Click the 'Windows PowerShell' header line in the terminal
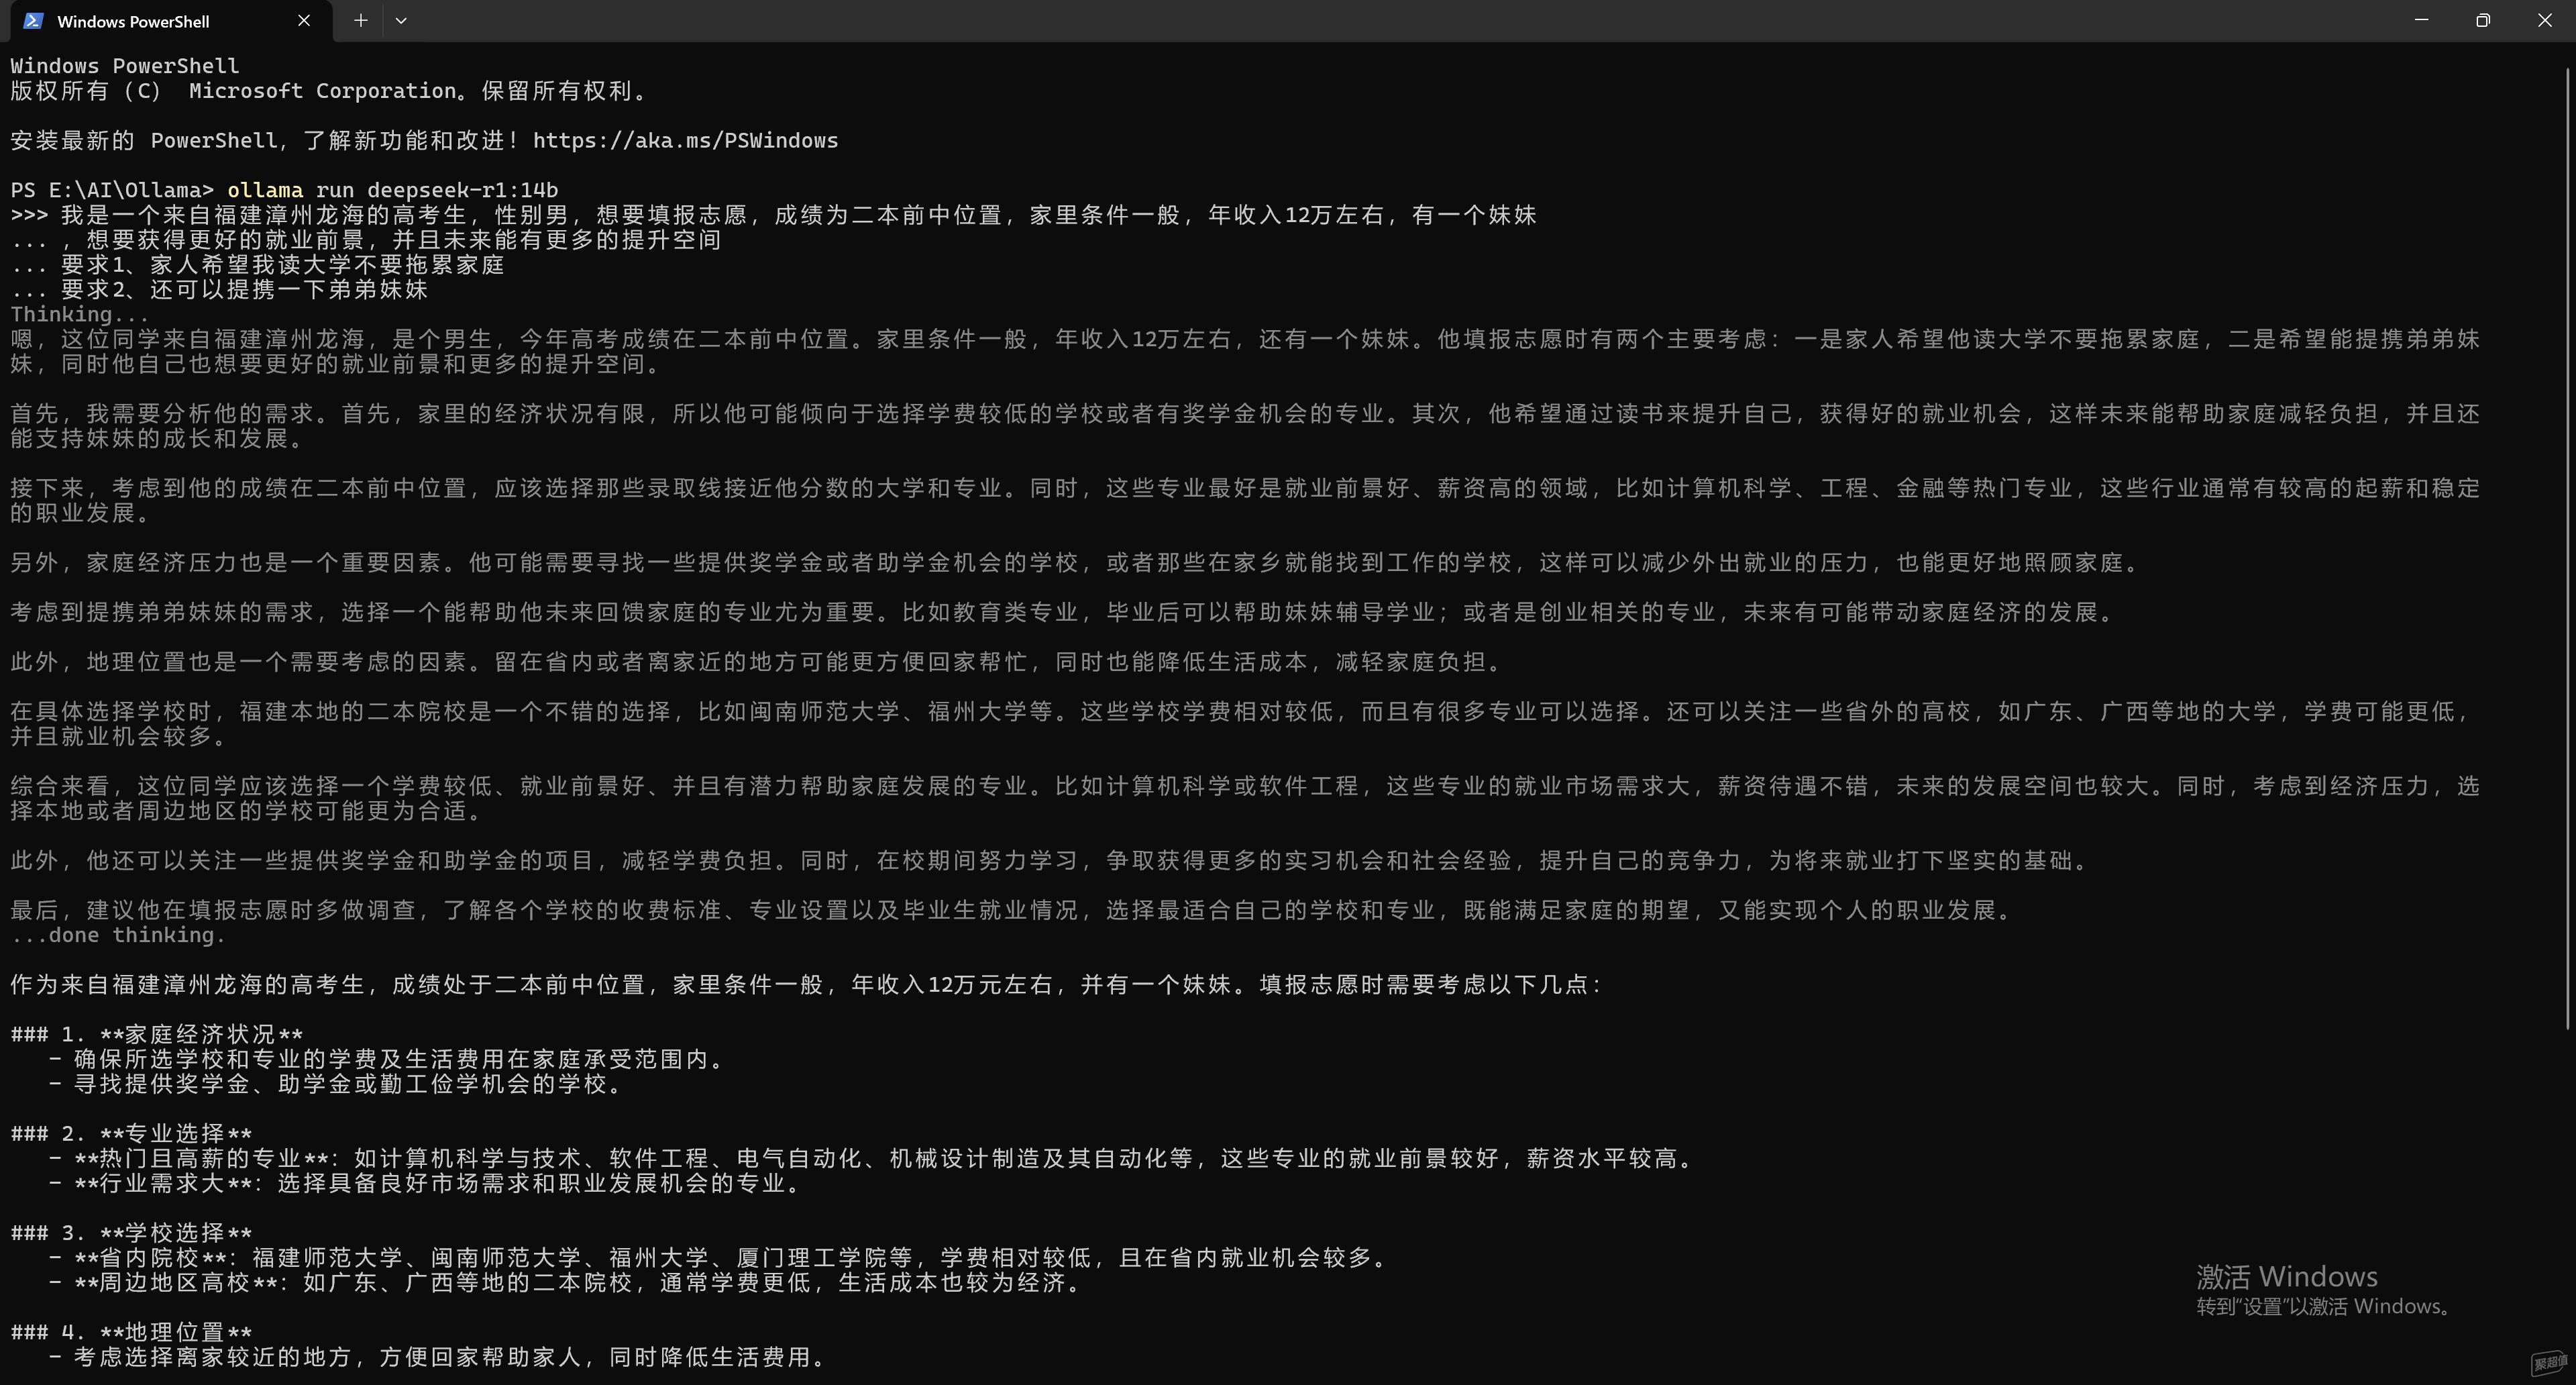 125,66
